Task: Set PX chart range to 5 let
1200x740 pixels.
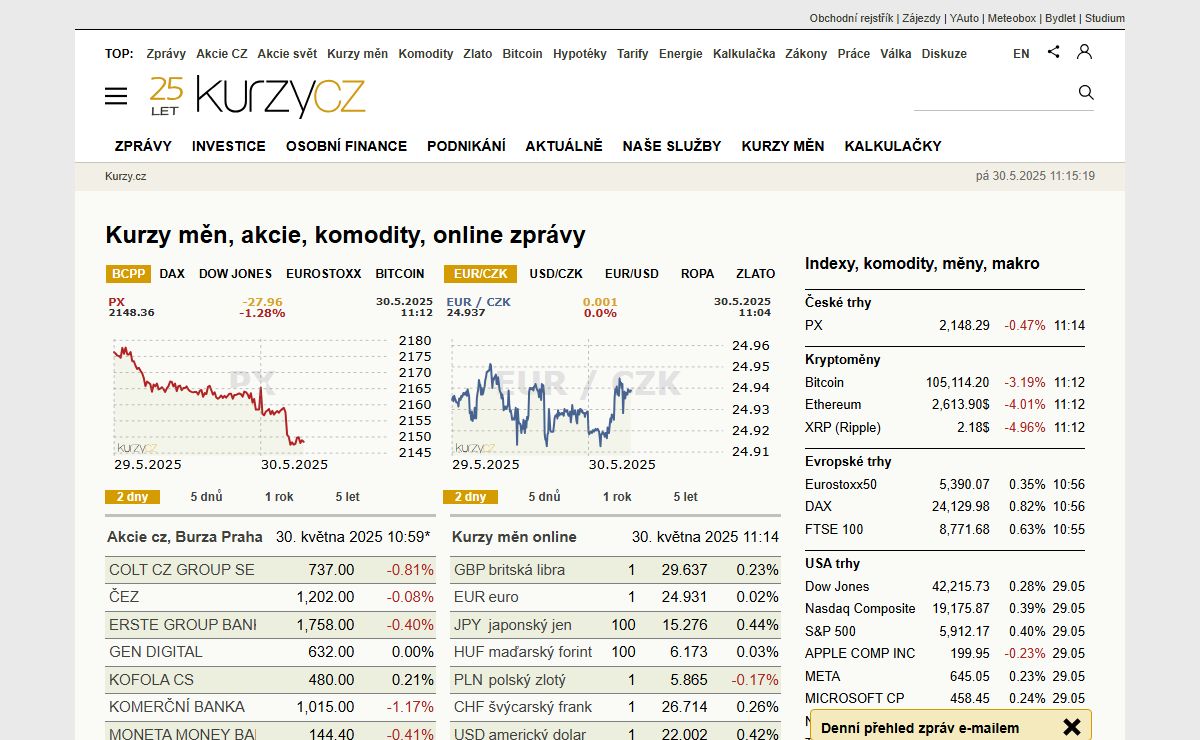Action: coord(348,497)
